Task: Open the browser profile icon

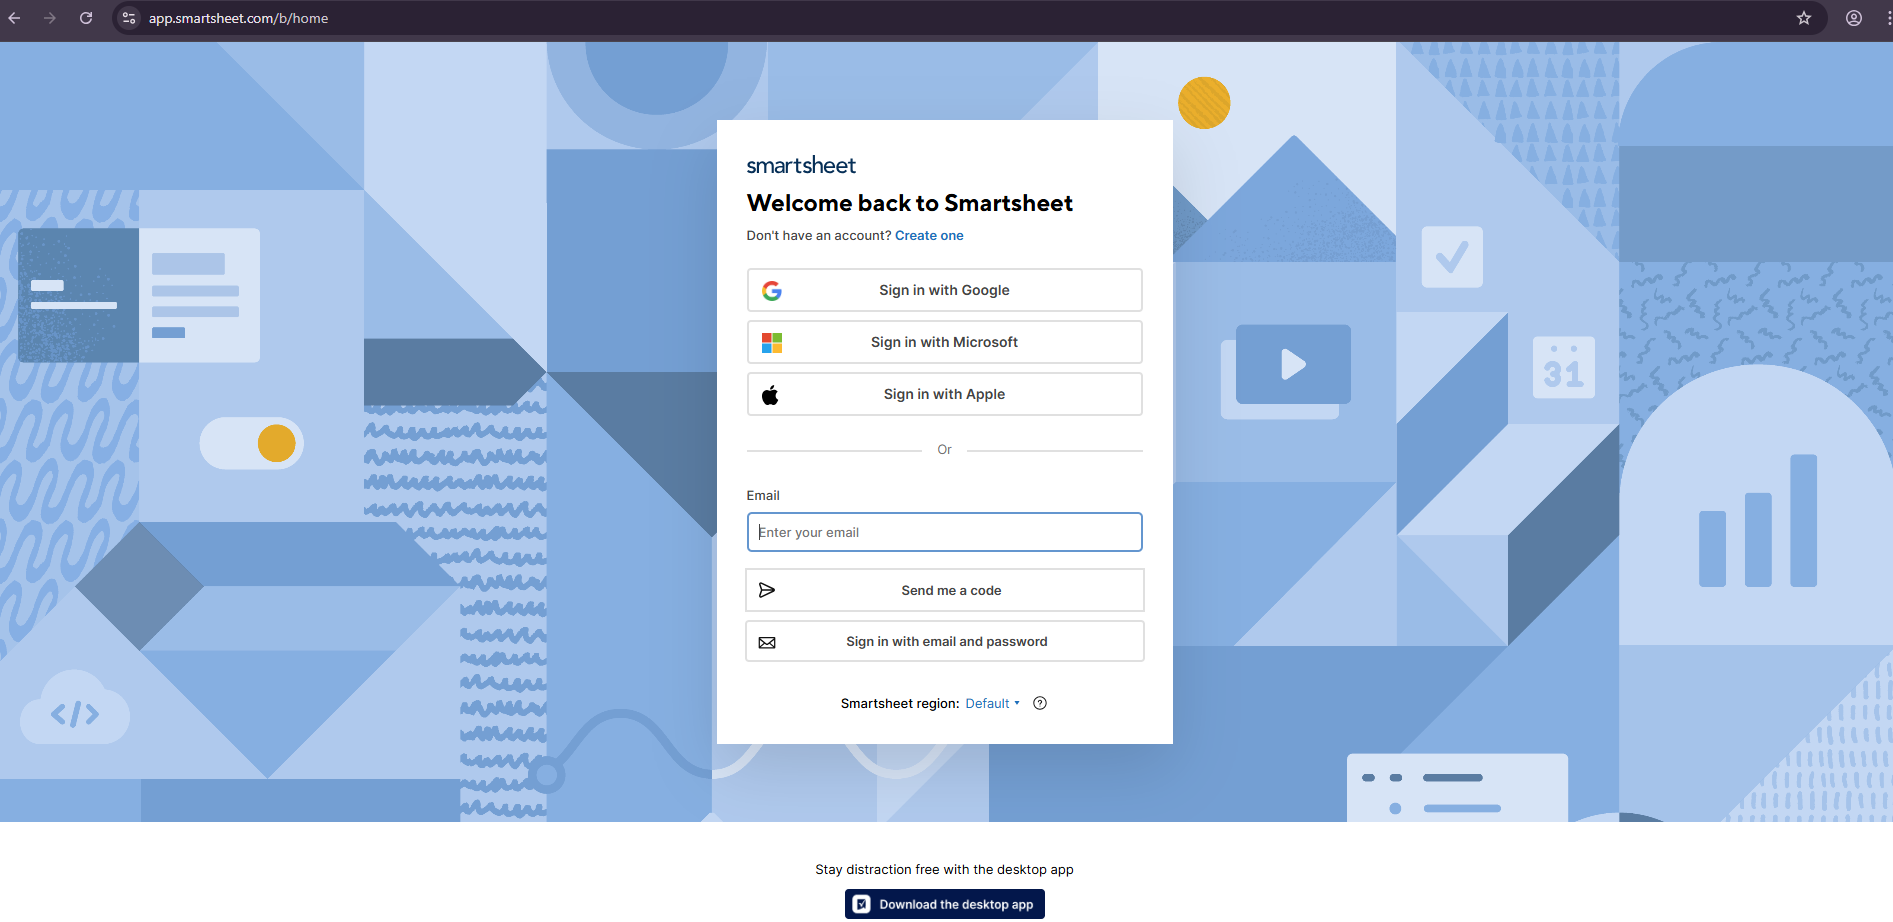Action: (1854, 18)
